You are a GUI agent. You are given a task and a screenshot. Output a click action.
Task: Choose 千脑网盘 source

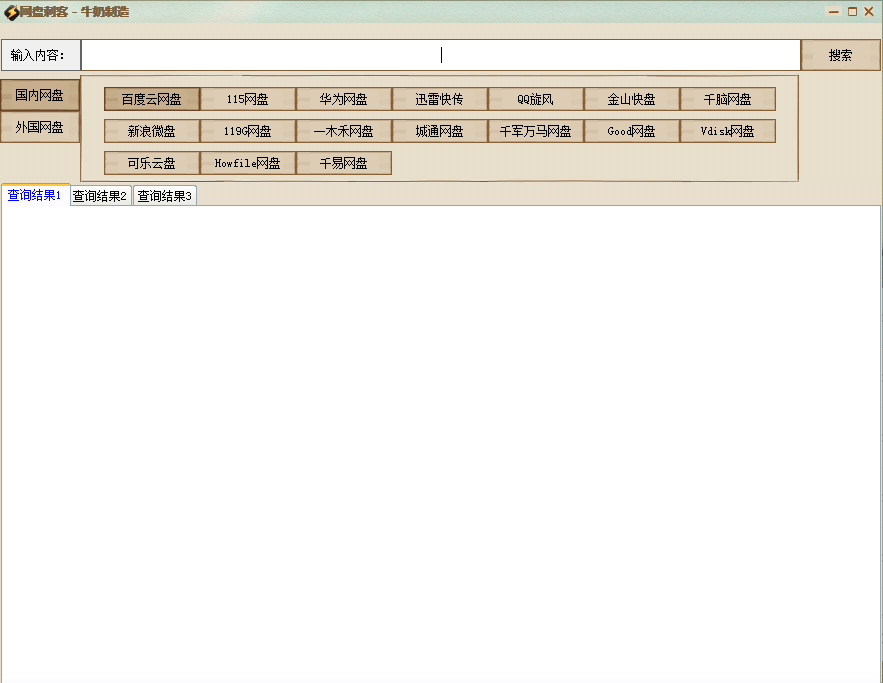pos(728,99)
